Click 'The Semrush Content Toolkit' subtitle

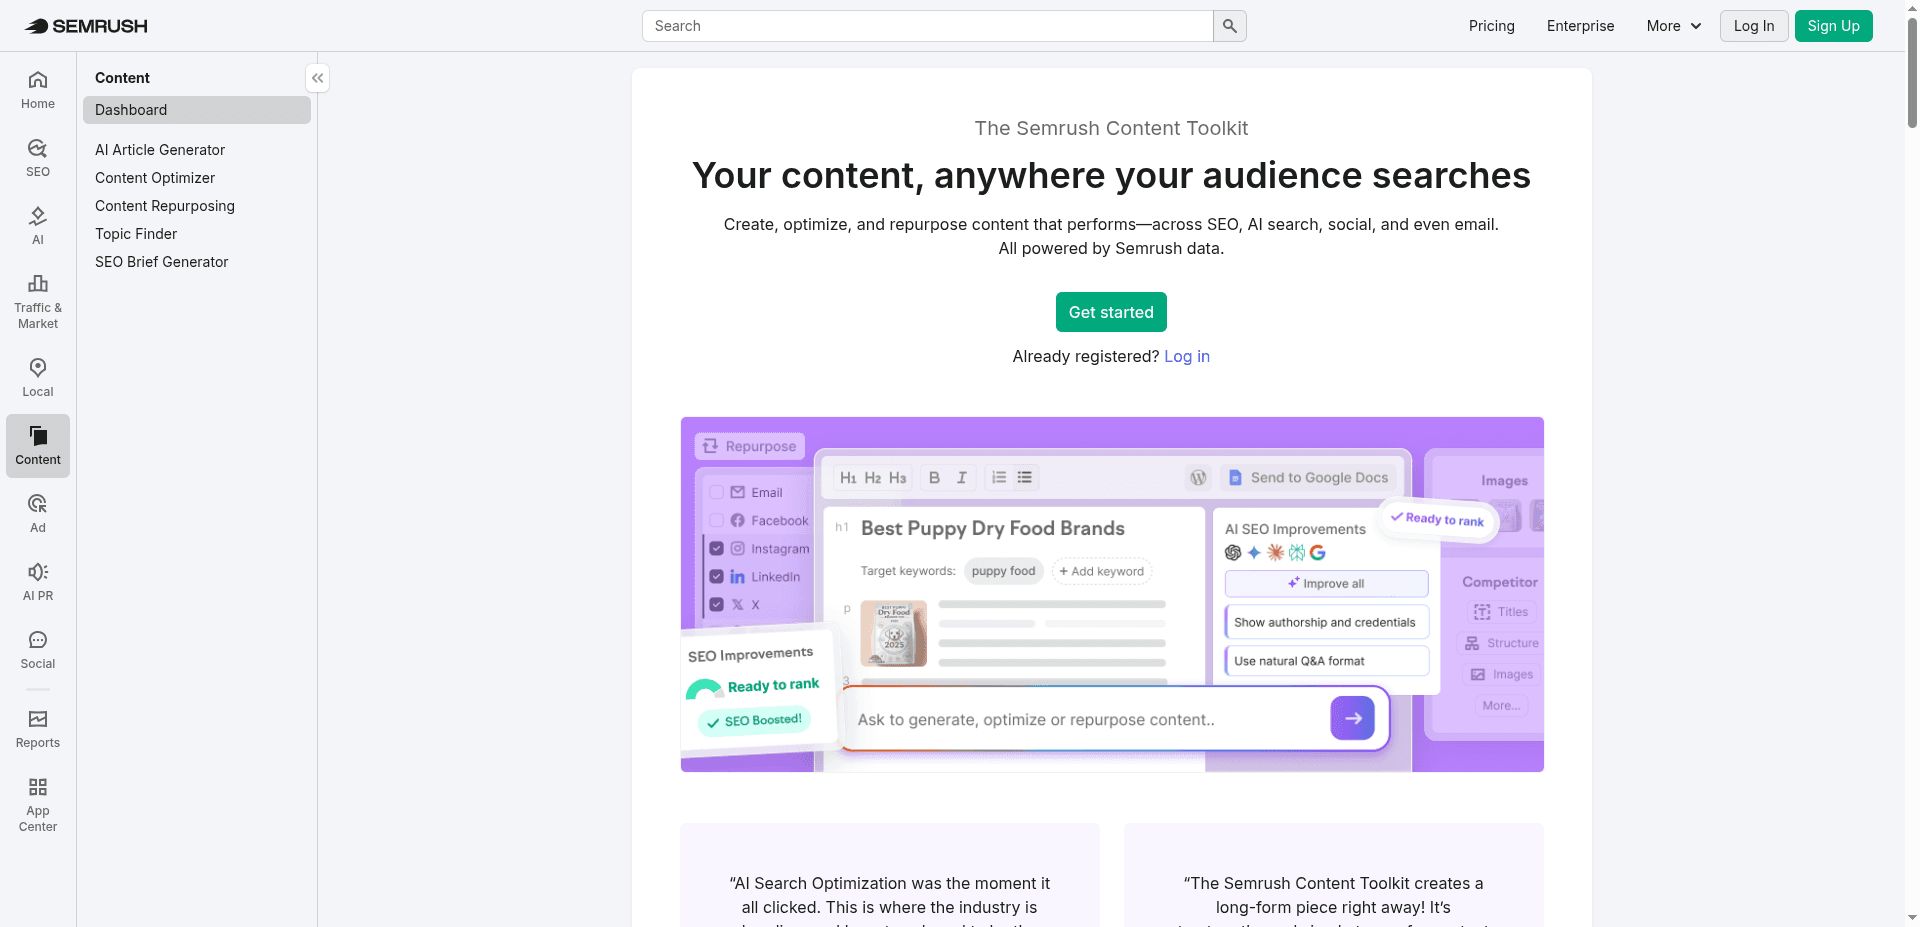point(1111,128)
